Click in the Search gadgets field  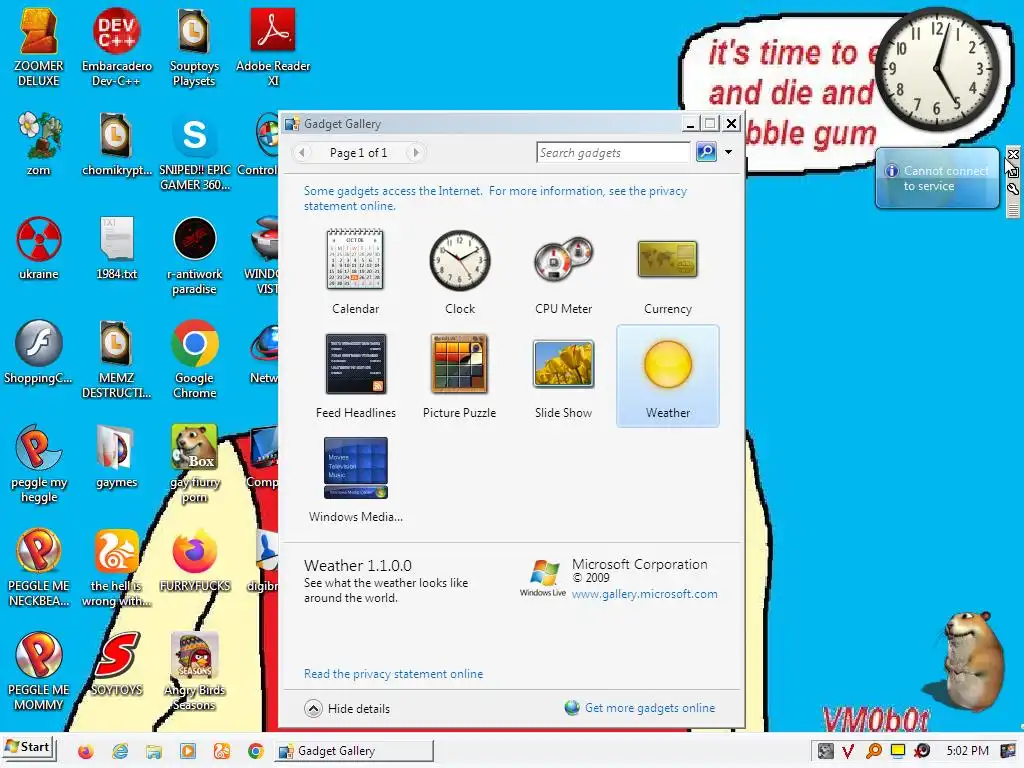(x=613, y=152)
